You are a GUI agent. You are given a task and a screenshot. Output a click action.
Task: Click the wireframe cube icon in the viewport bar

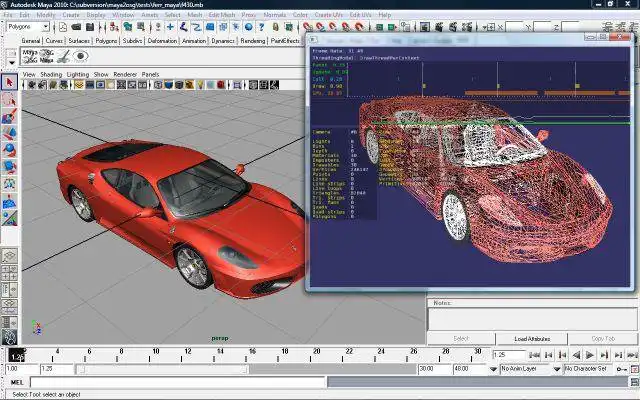point(158,85)
